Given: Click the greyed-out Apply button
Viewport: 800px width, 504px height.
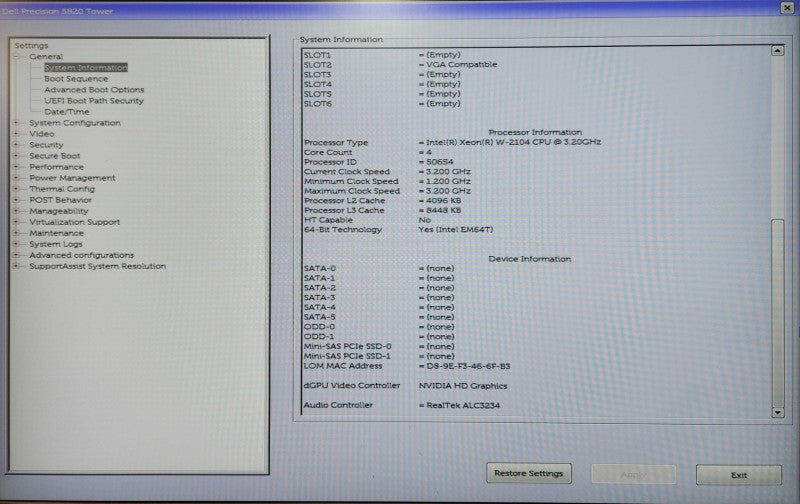Looking at the screenshot, I should [634, 474].
